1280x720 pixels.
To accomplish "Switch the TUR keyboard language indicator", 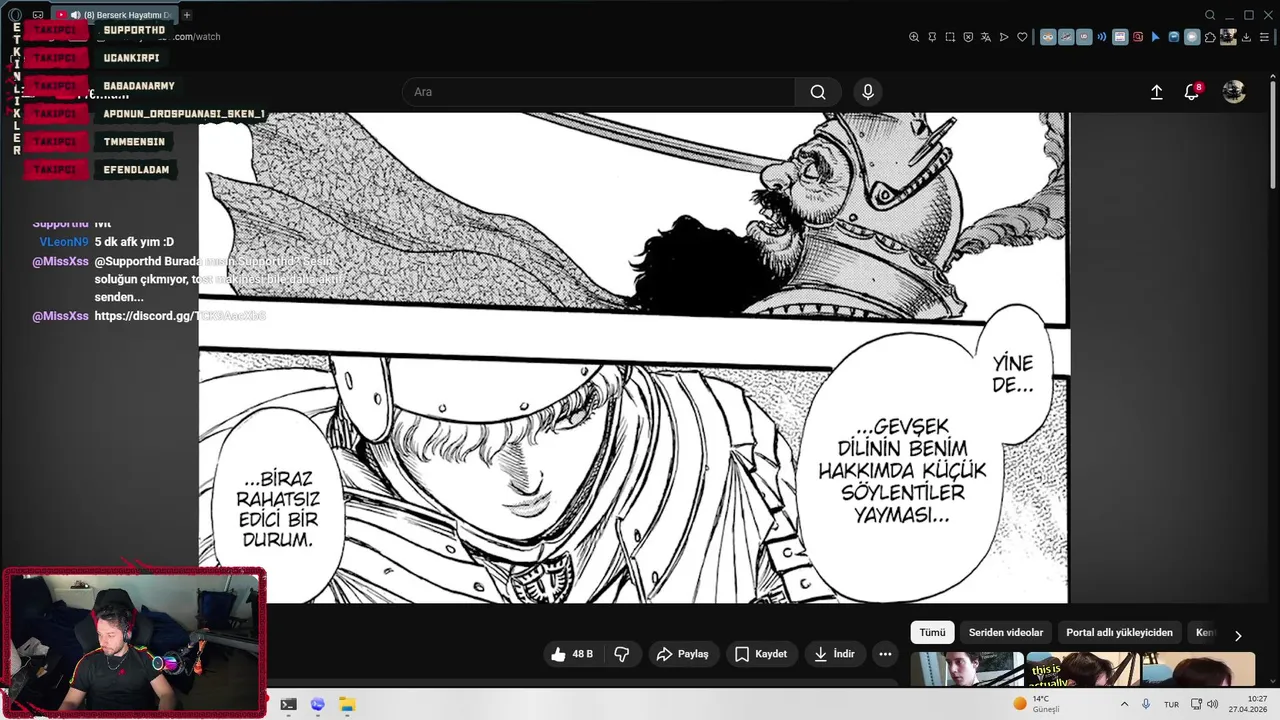I will (x=1170, y=704).
